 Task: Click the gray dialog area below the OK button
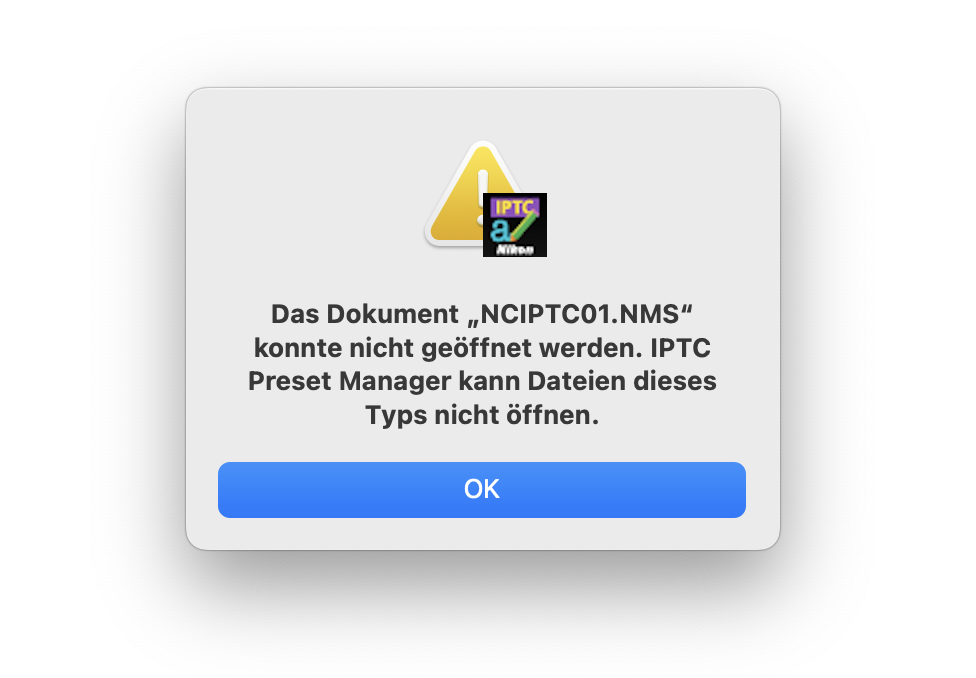pyautogui.click(x=482, y=533)
